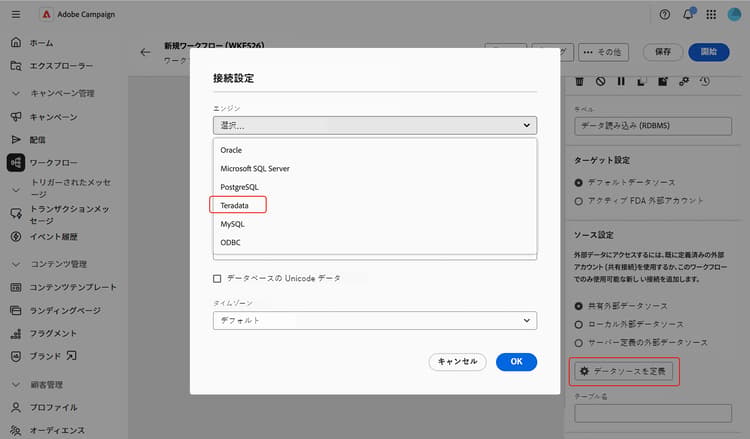Open the user profile avatar
The width and height of the screenshot is (750, 439).
(x=734, y=14)
